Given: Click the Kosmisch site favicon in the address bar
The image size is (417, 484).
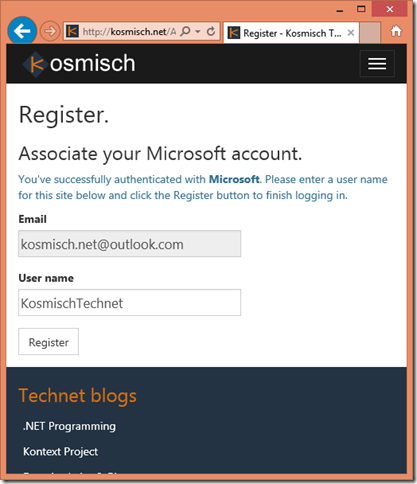Looking at the screenshot, I should (72, 32).
